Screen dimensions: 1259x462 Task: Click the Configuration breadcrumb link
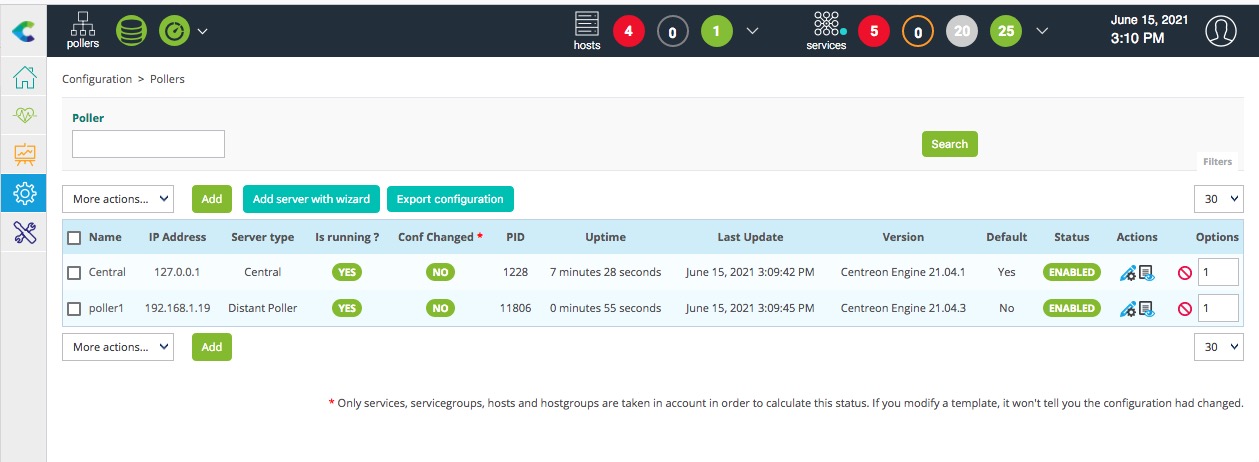tap(97, 79)
